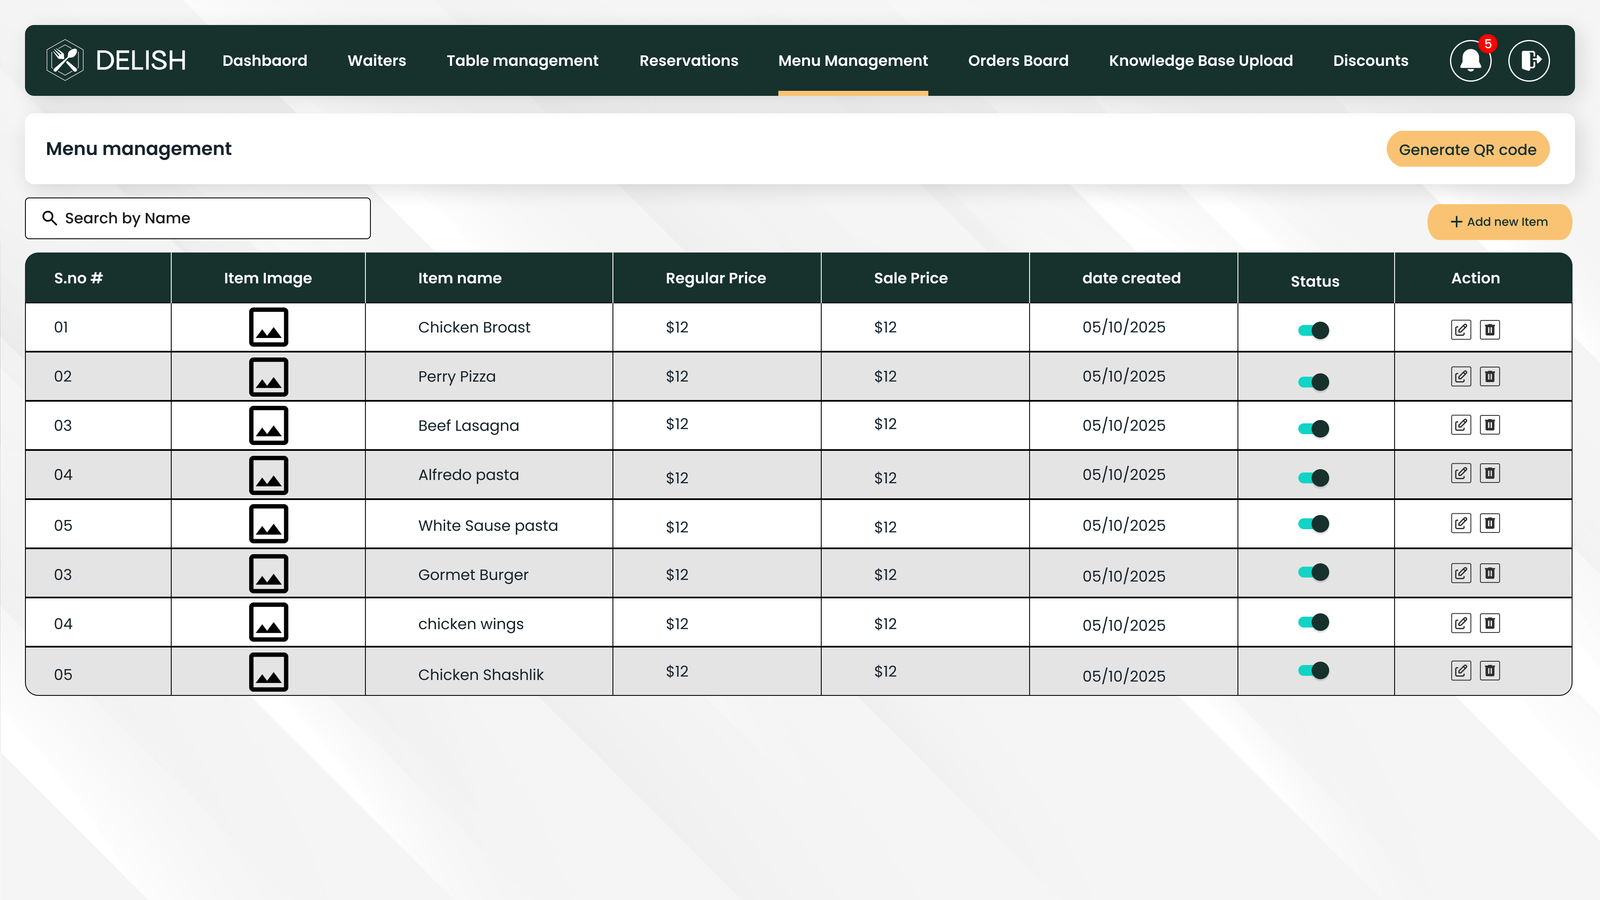Focus the Search by Name field
This screenshot has height=900, width=1600.
(198, 218)
